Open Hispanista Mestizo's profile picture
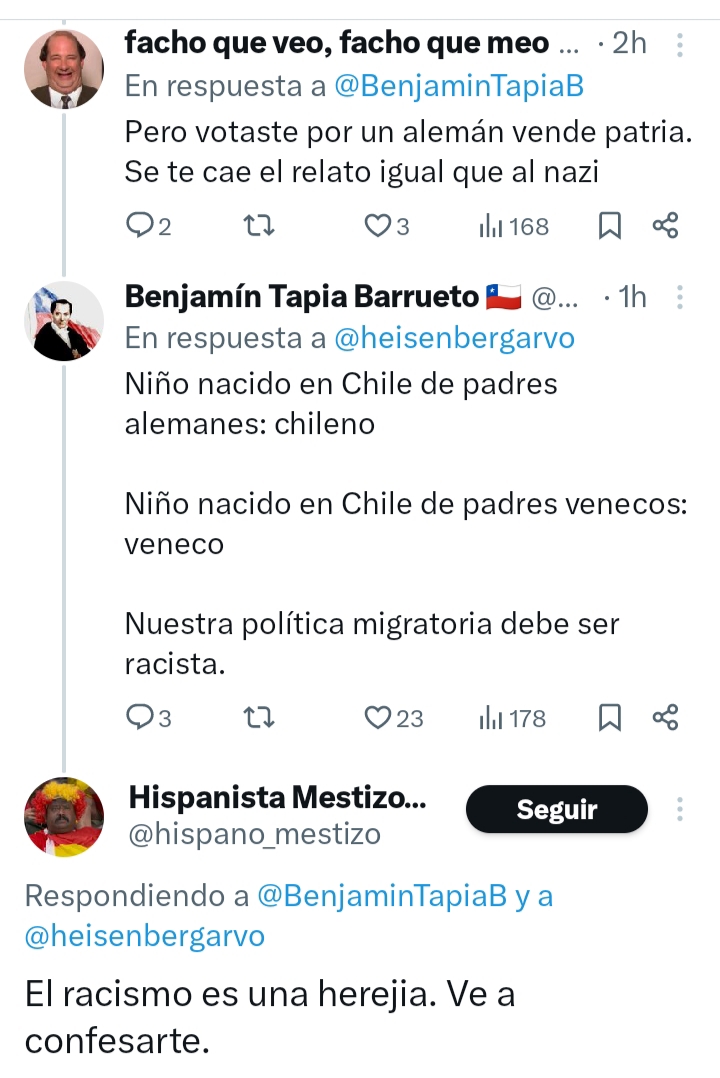This screenshot has height=1078, width=720. 64,817
